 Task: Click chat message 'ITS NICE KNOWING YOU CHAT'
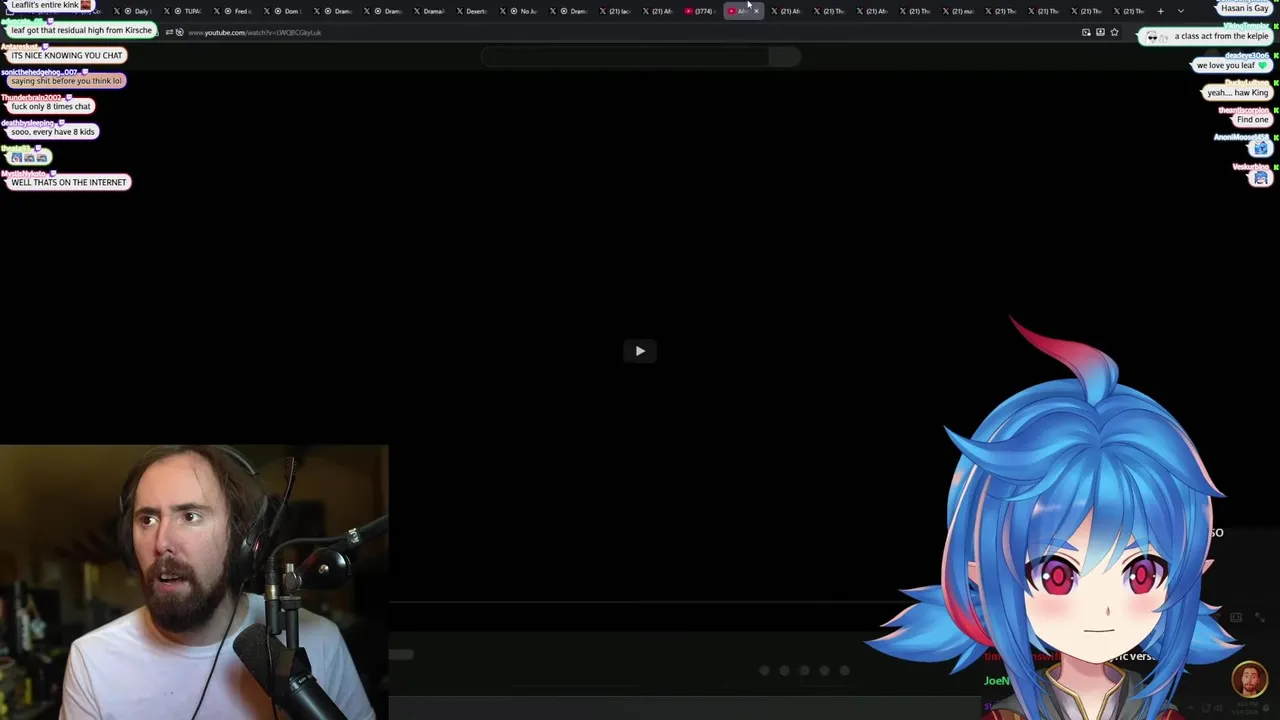tap(67, 55)
